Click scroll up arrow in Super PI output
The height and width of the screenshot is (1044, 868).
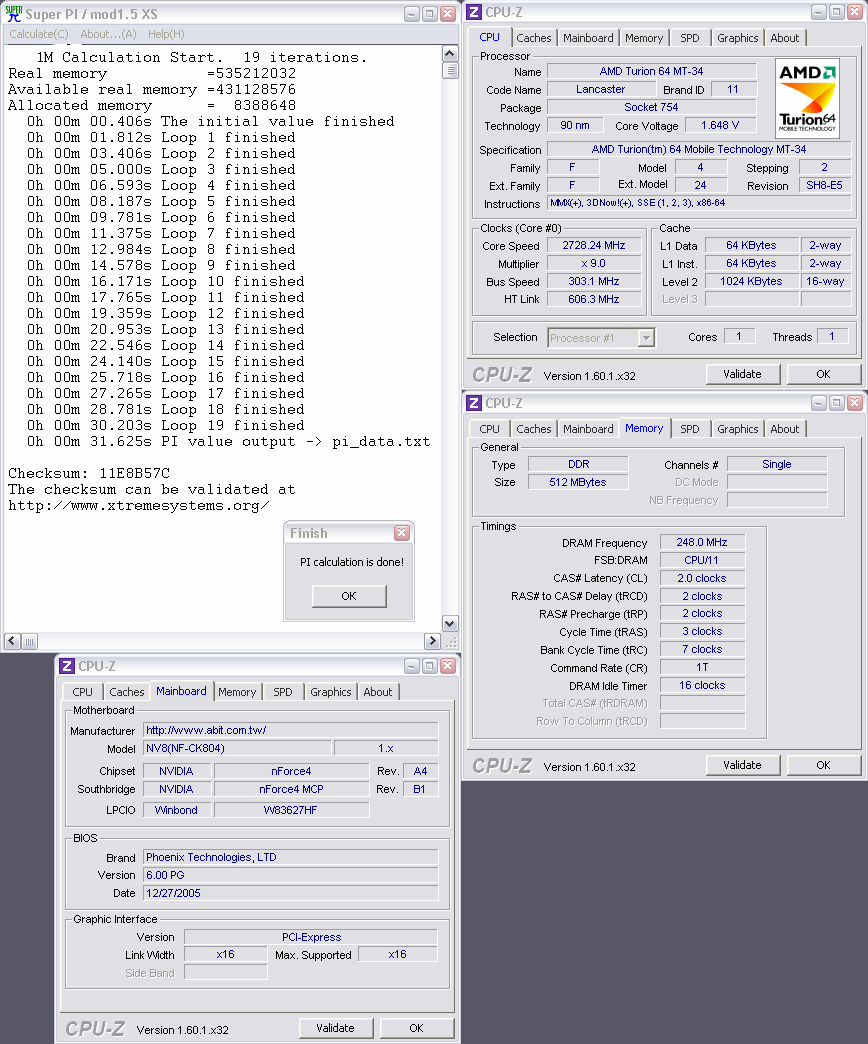coord(450,54)
